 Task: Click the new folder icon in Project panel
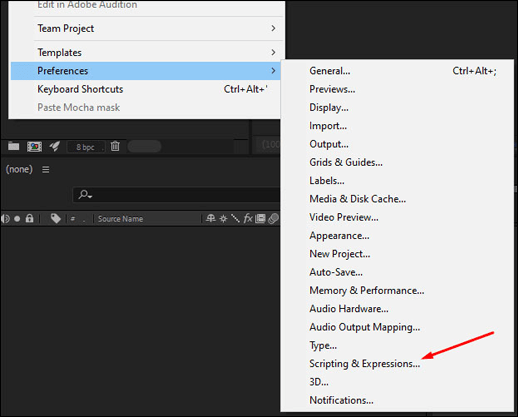[14, 146]
